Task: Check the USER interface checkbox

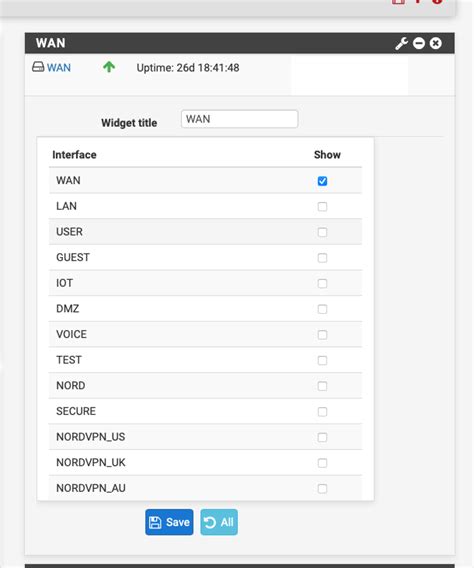Action: tap(322, 232)
